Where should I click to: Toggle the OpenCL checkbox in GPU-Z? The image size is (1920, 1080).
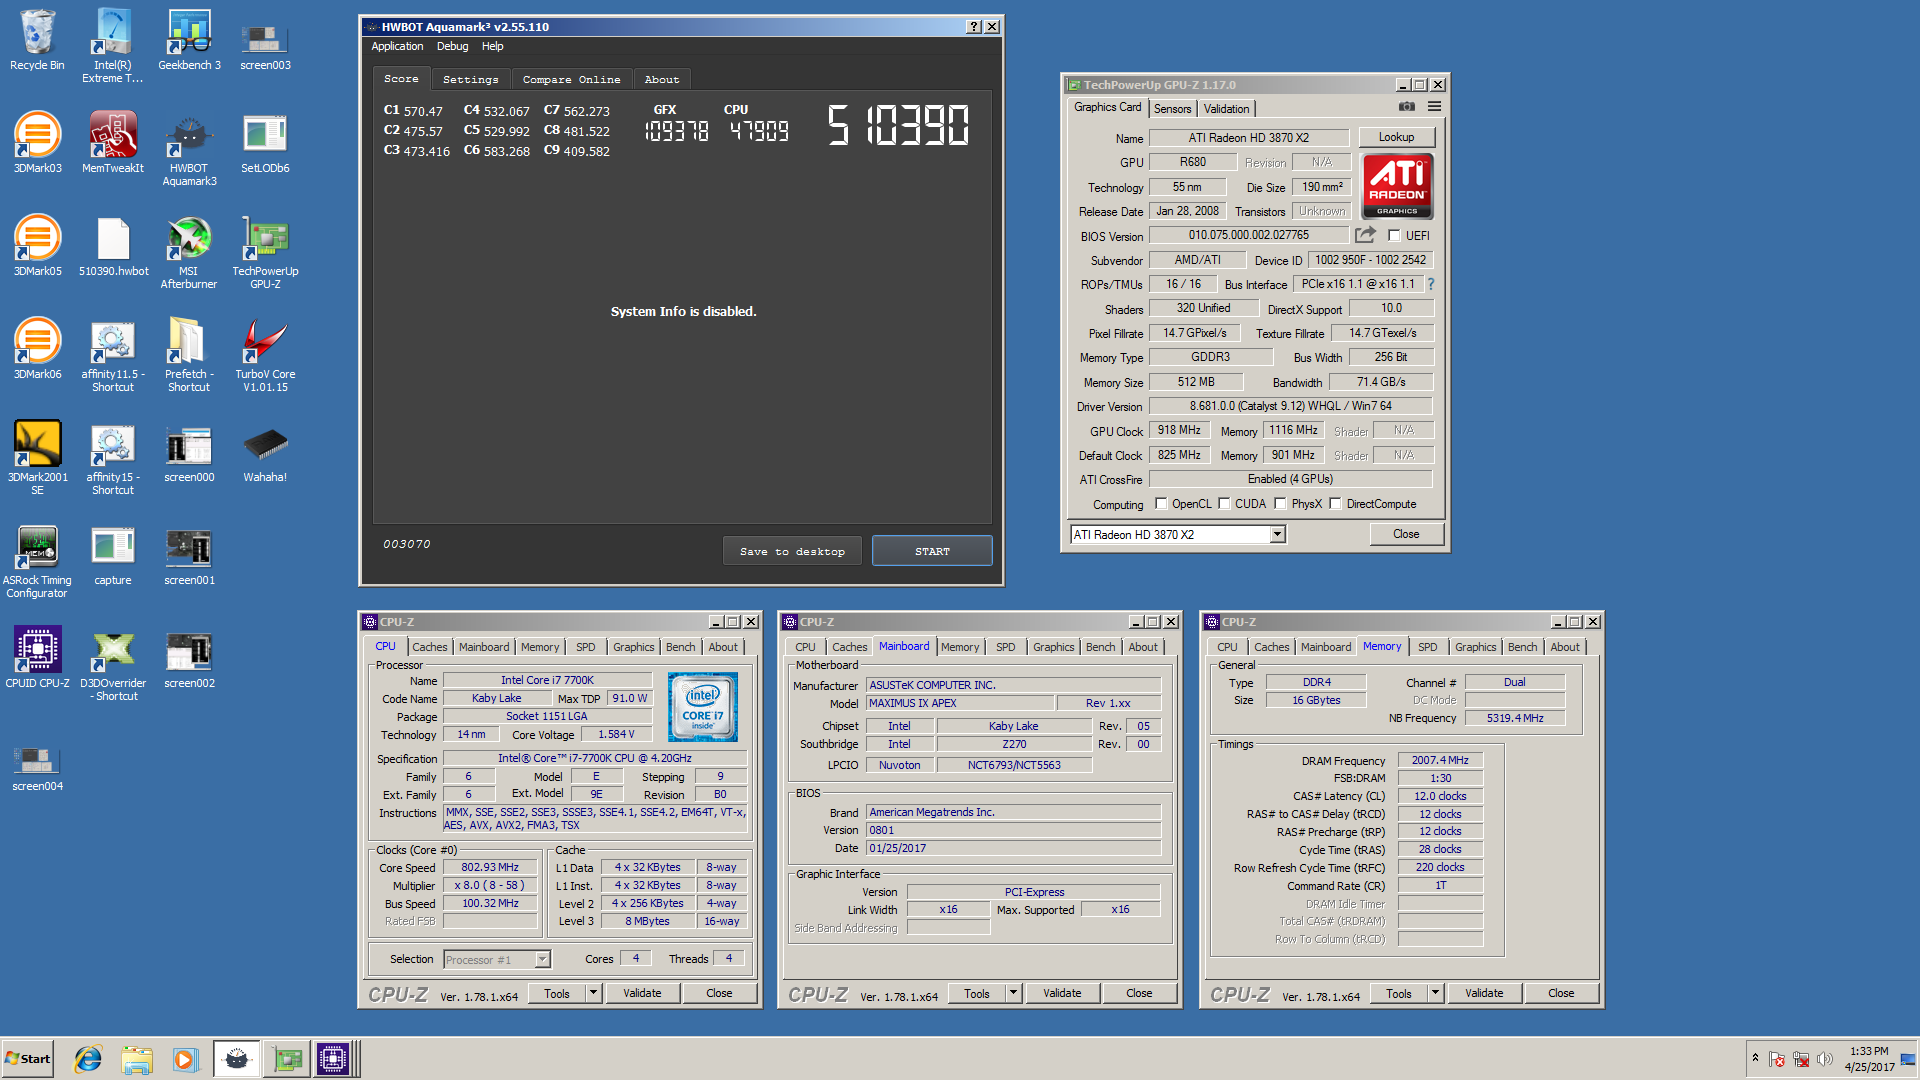coord(1161,504)
